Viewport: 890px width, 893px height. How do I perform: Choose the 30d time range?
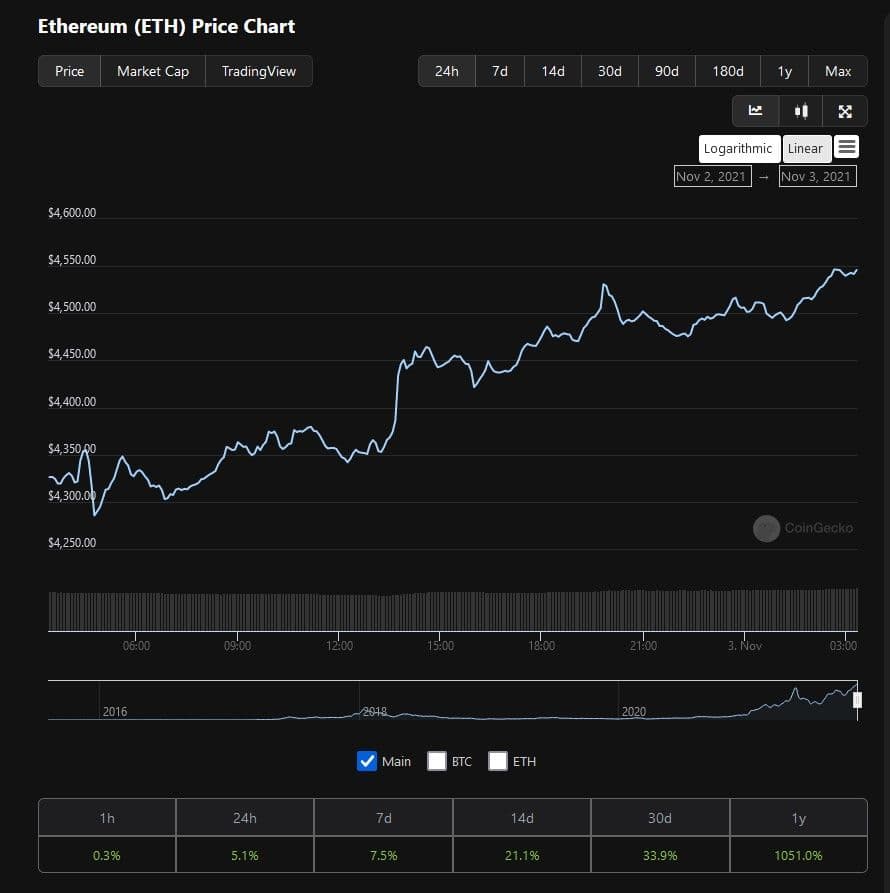click(x=610, y=71)
